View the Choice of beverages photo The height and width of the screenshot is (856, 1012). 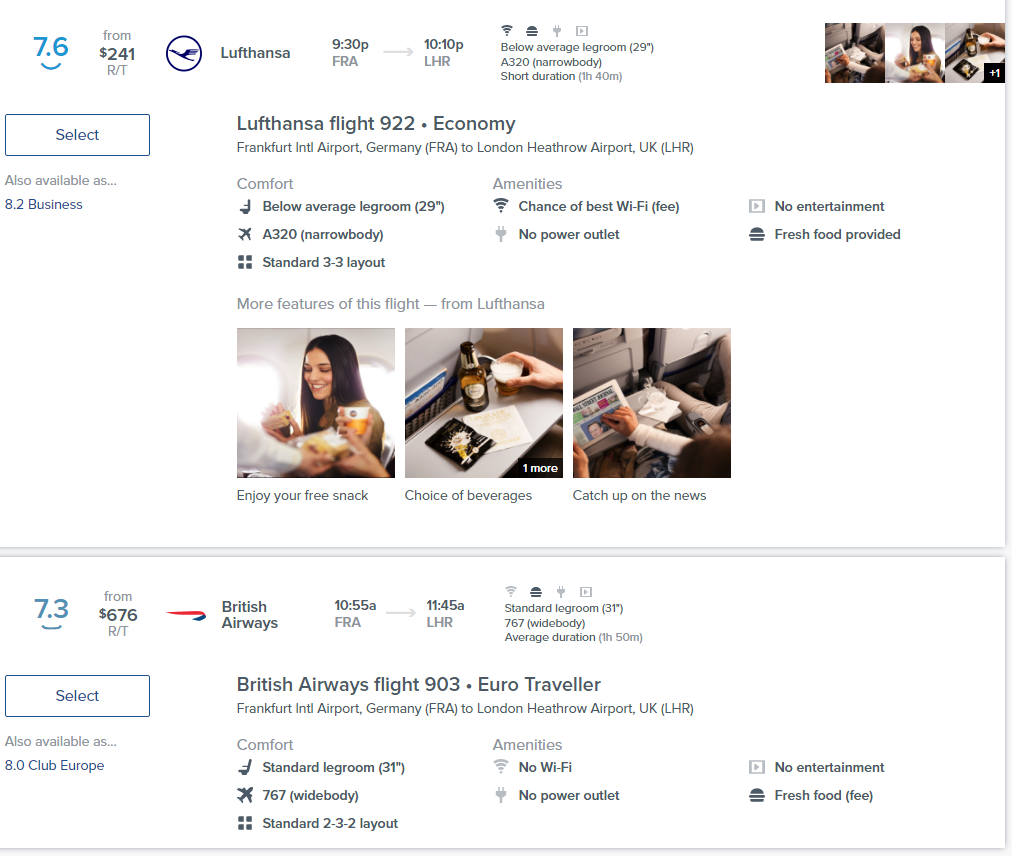tap(484, 403)
